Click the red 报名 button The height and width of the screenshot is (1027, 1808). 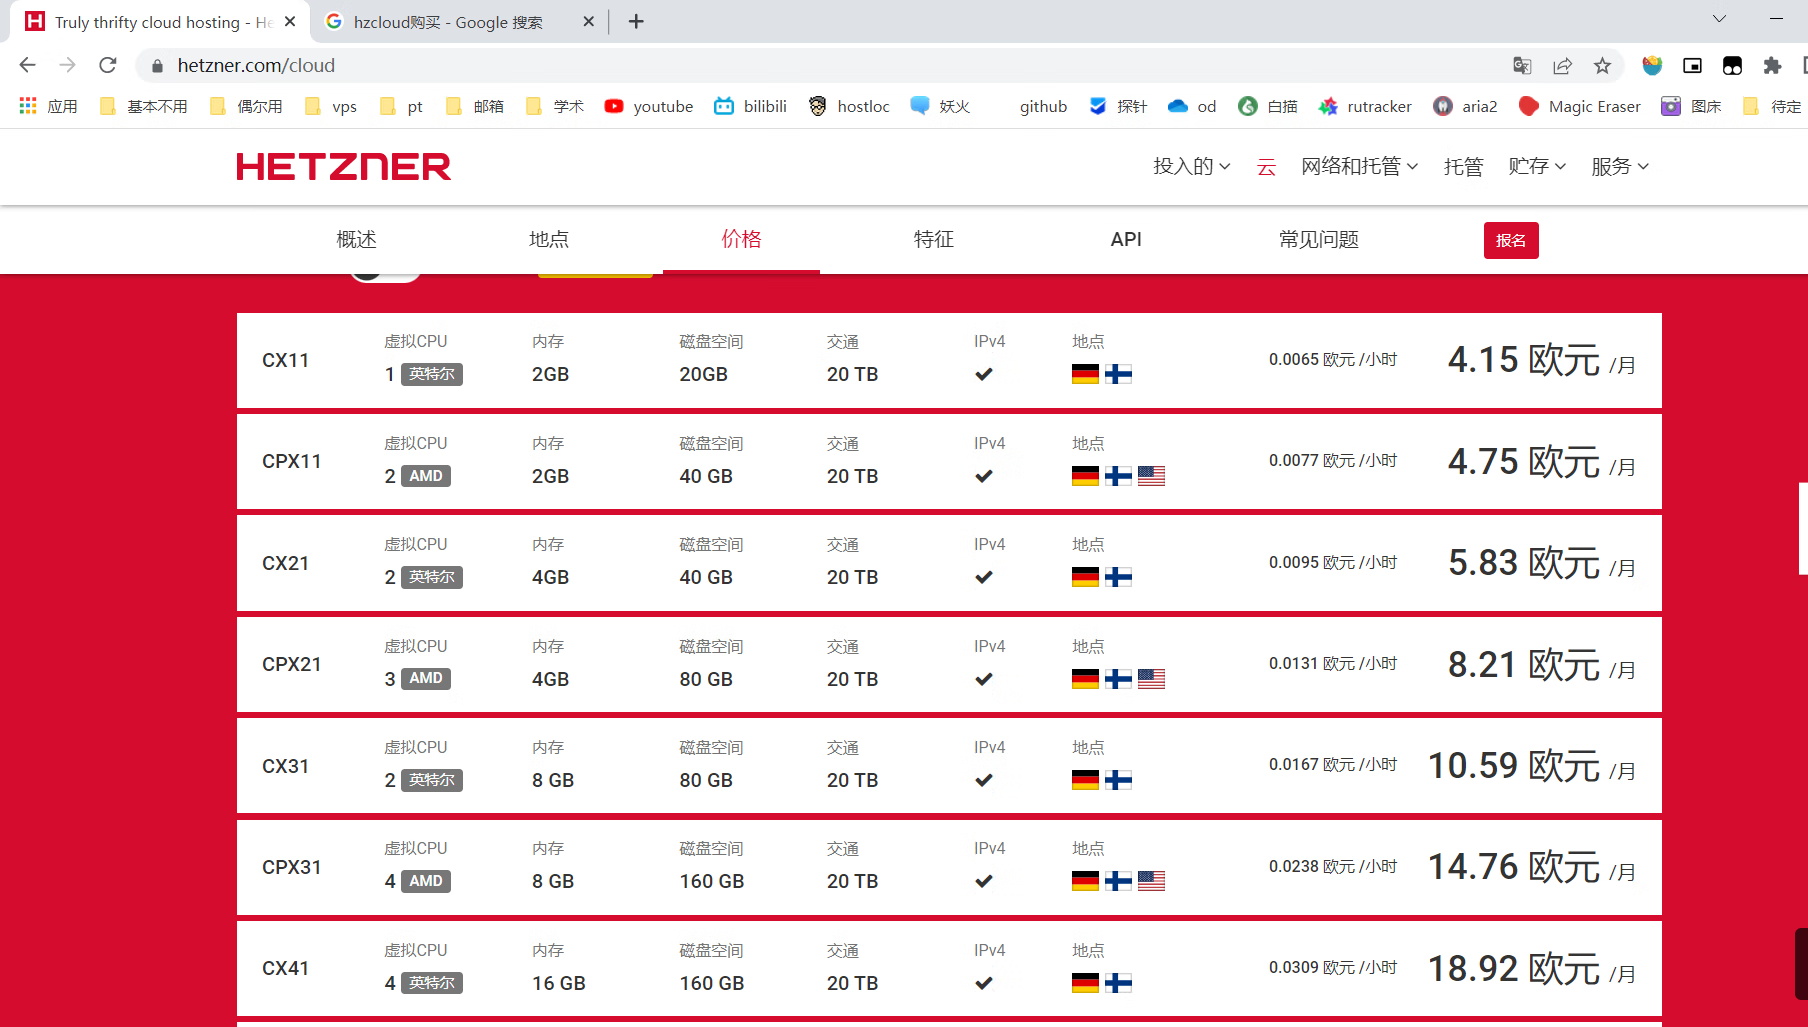click(1511, 240)
